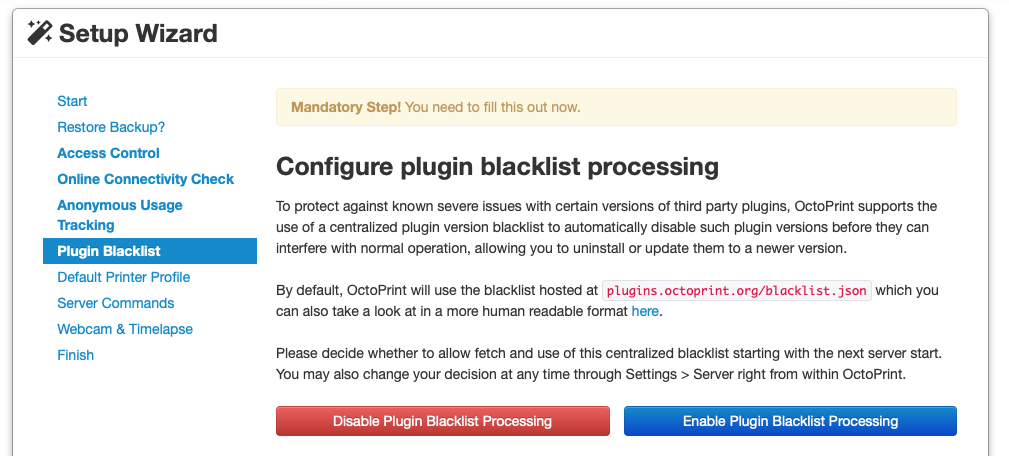This screenshot has width=1009, height=456.
Task: Click the magic wand Setup Wizard icon
Action: [40, 33]
